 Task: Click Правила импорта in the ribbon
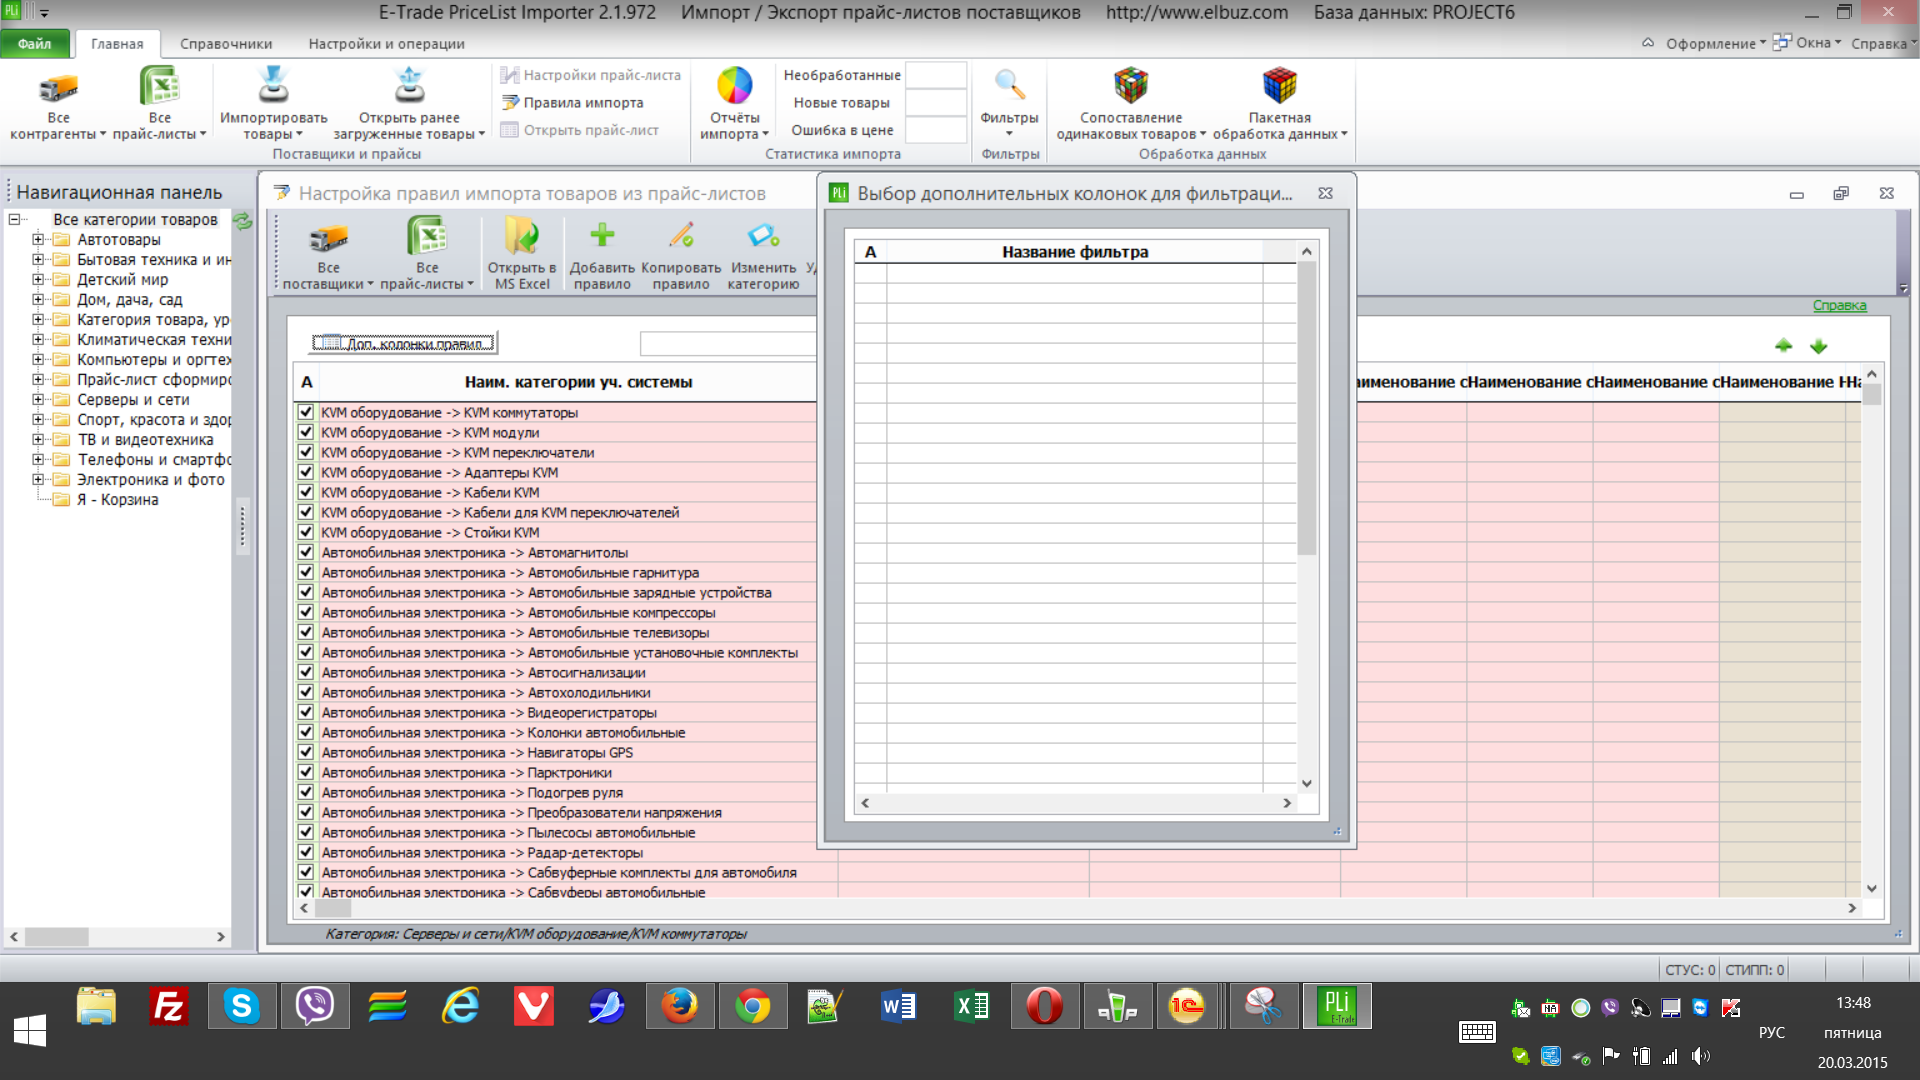click(x=572, y=102)
